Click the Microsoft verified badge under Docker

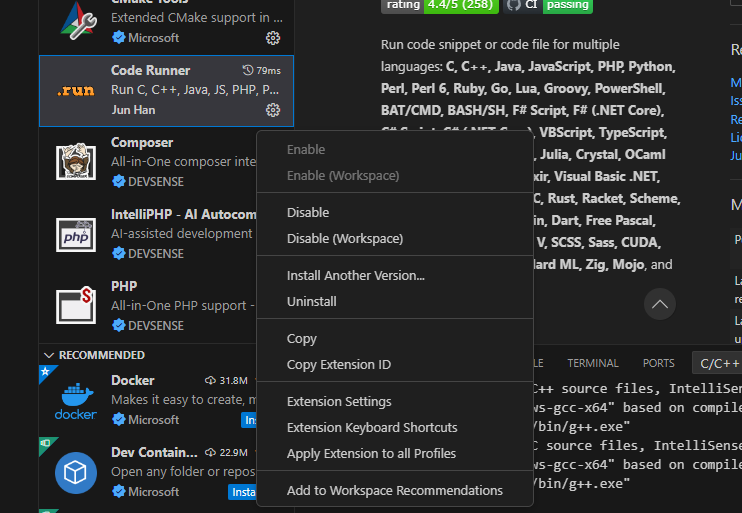click(118, 419)
